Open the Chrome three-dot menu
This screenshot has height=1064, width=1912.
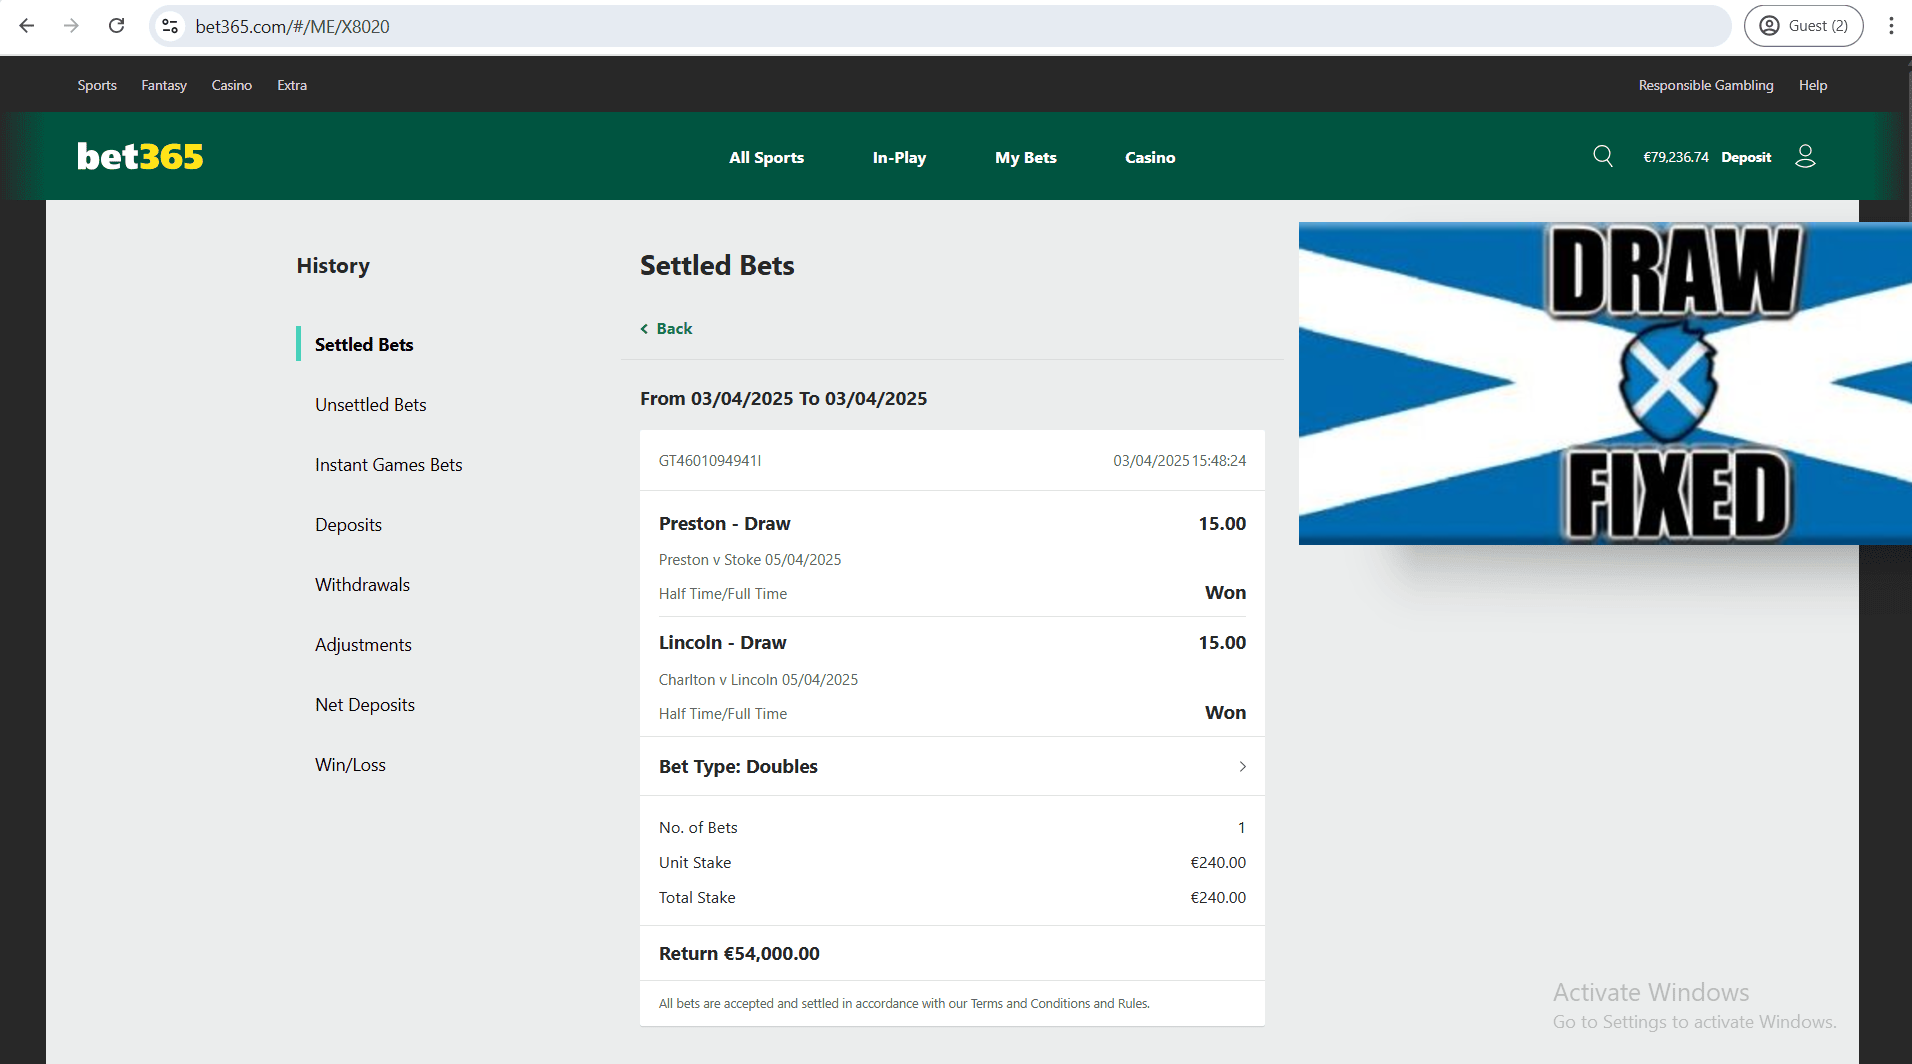click(1891, 26)
